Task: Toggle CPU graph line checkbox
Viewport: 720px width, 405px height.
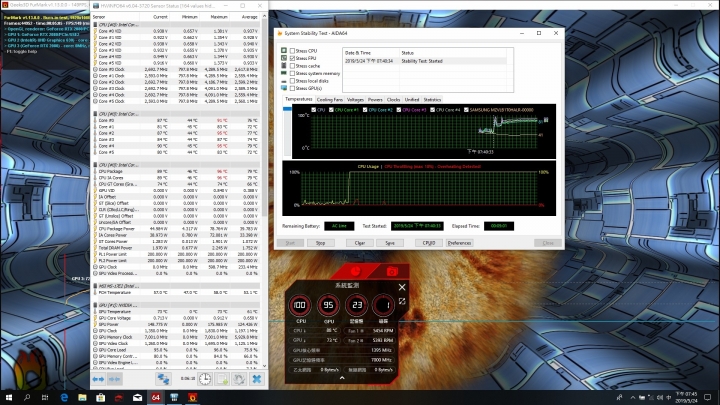Action: click(x=314, y=110)
